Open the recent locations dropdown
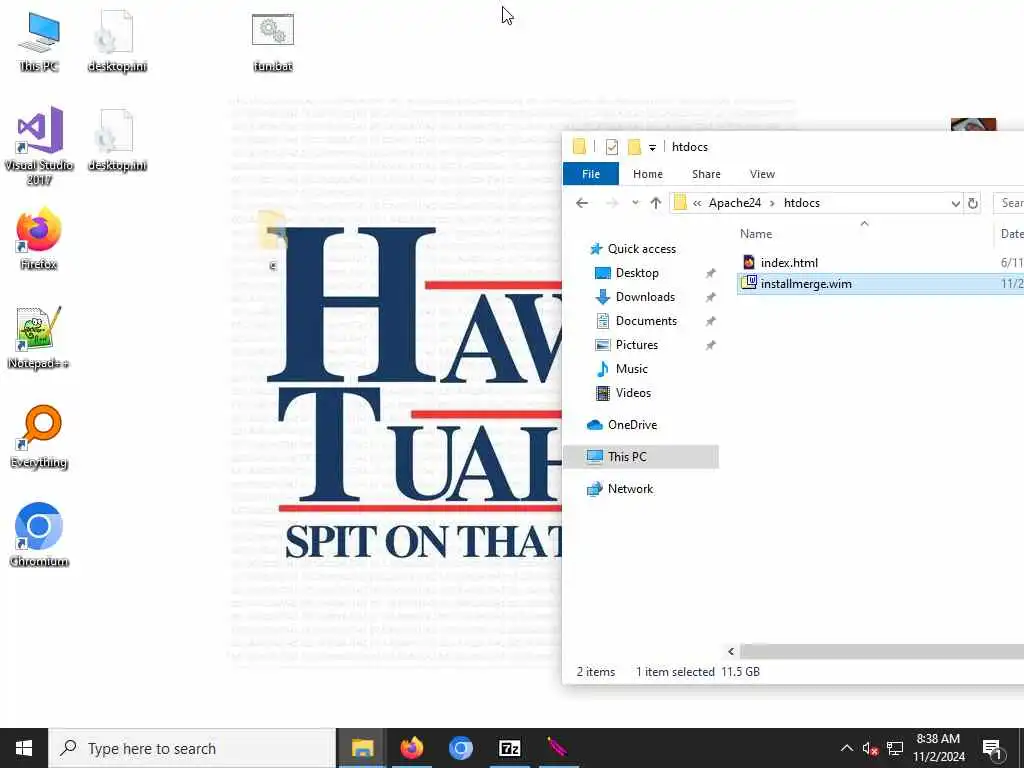Viewport: 1024px width, 768px height. 635,203
